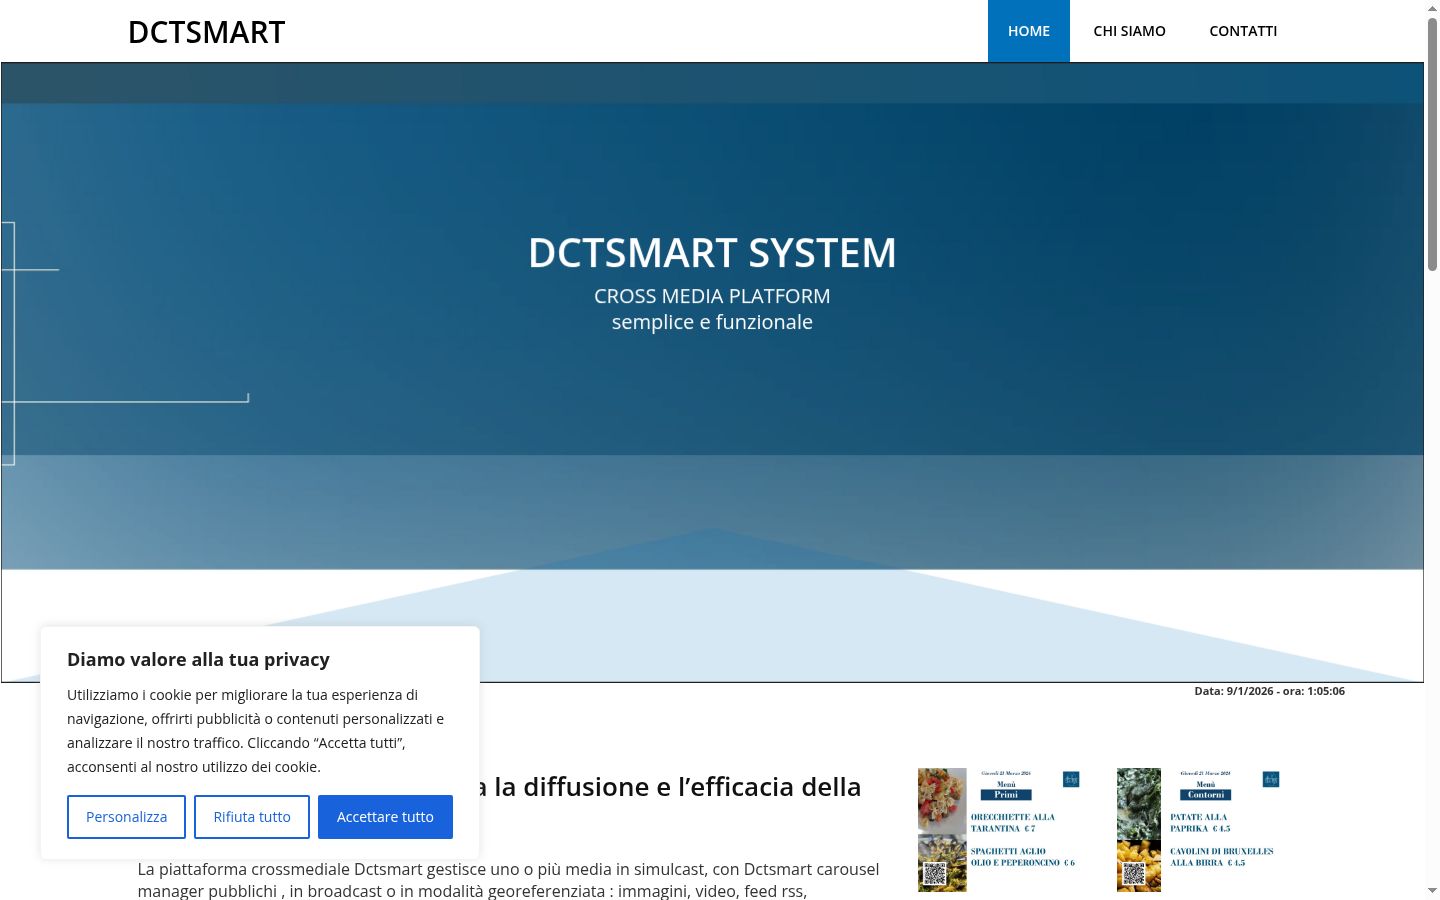Click the cookie notice description paragraph
The width and height of the screenshot is (1440, 900).
(256, 731)
